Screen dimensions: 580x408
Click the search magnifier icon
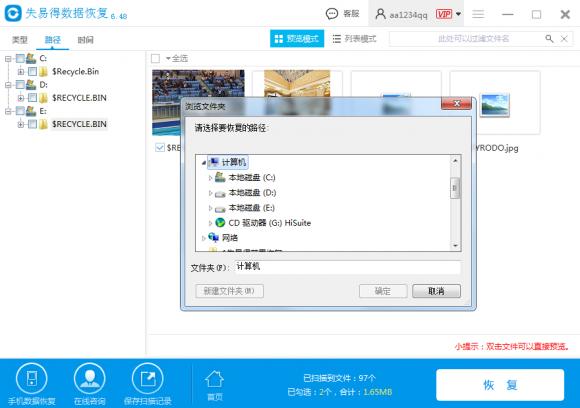pyautogui.click(x=549, y=38)
